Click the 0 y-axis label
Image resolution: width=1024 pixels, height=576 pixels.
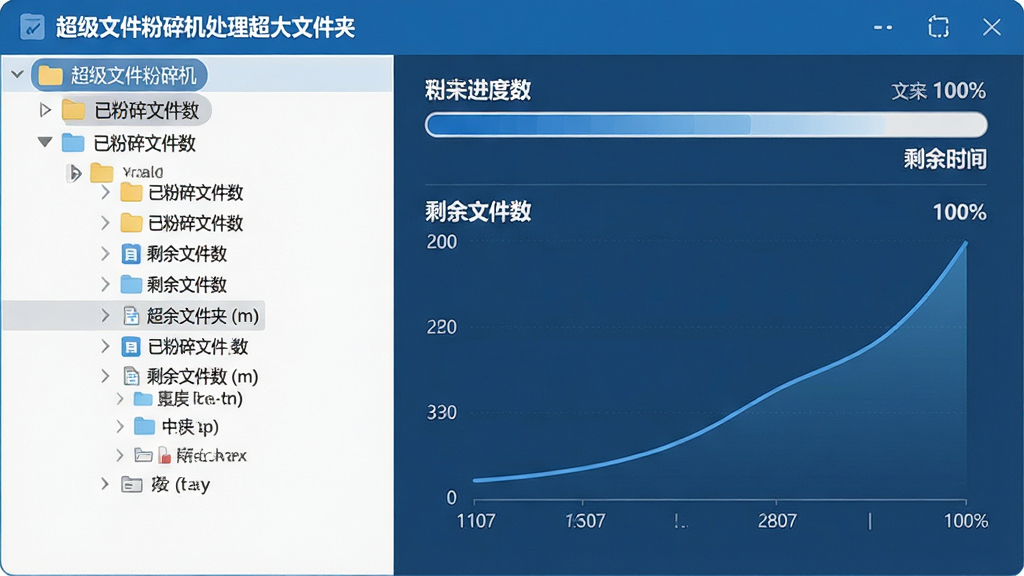click(x=451, y=498)
